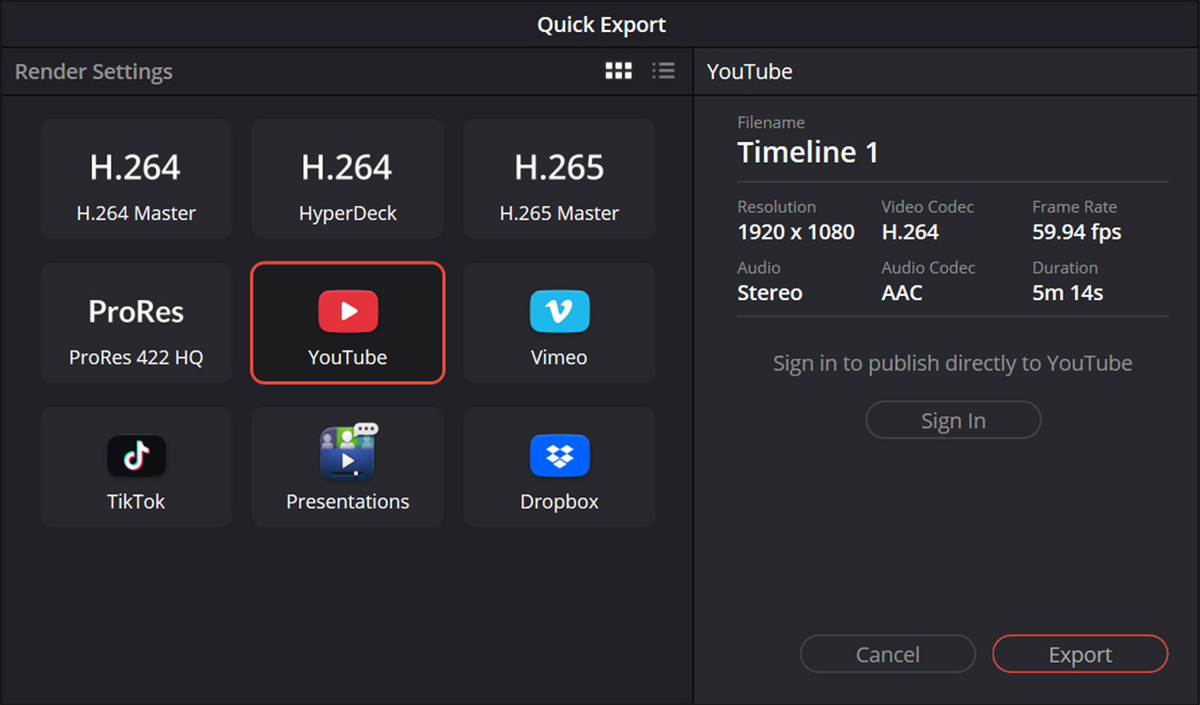This screenshot has height=705, width=1200.
Task: Choose the Vimeo export preset
Action: pos(559,323)
